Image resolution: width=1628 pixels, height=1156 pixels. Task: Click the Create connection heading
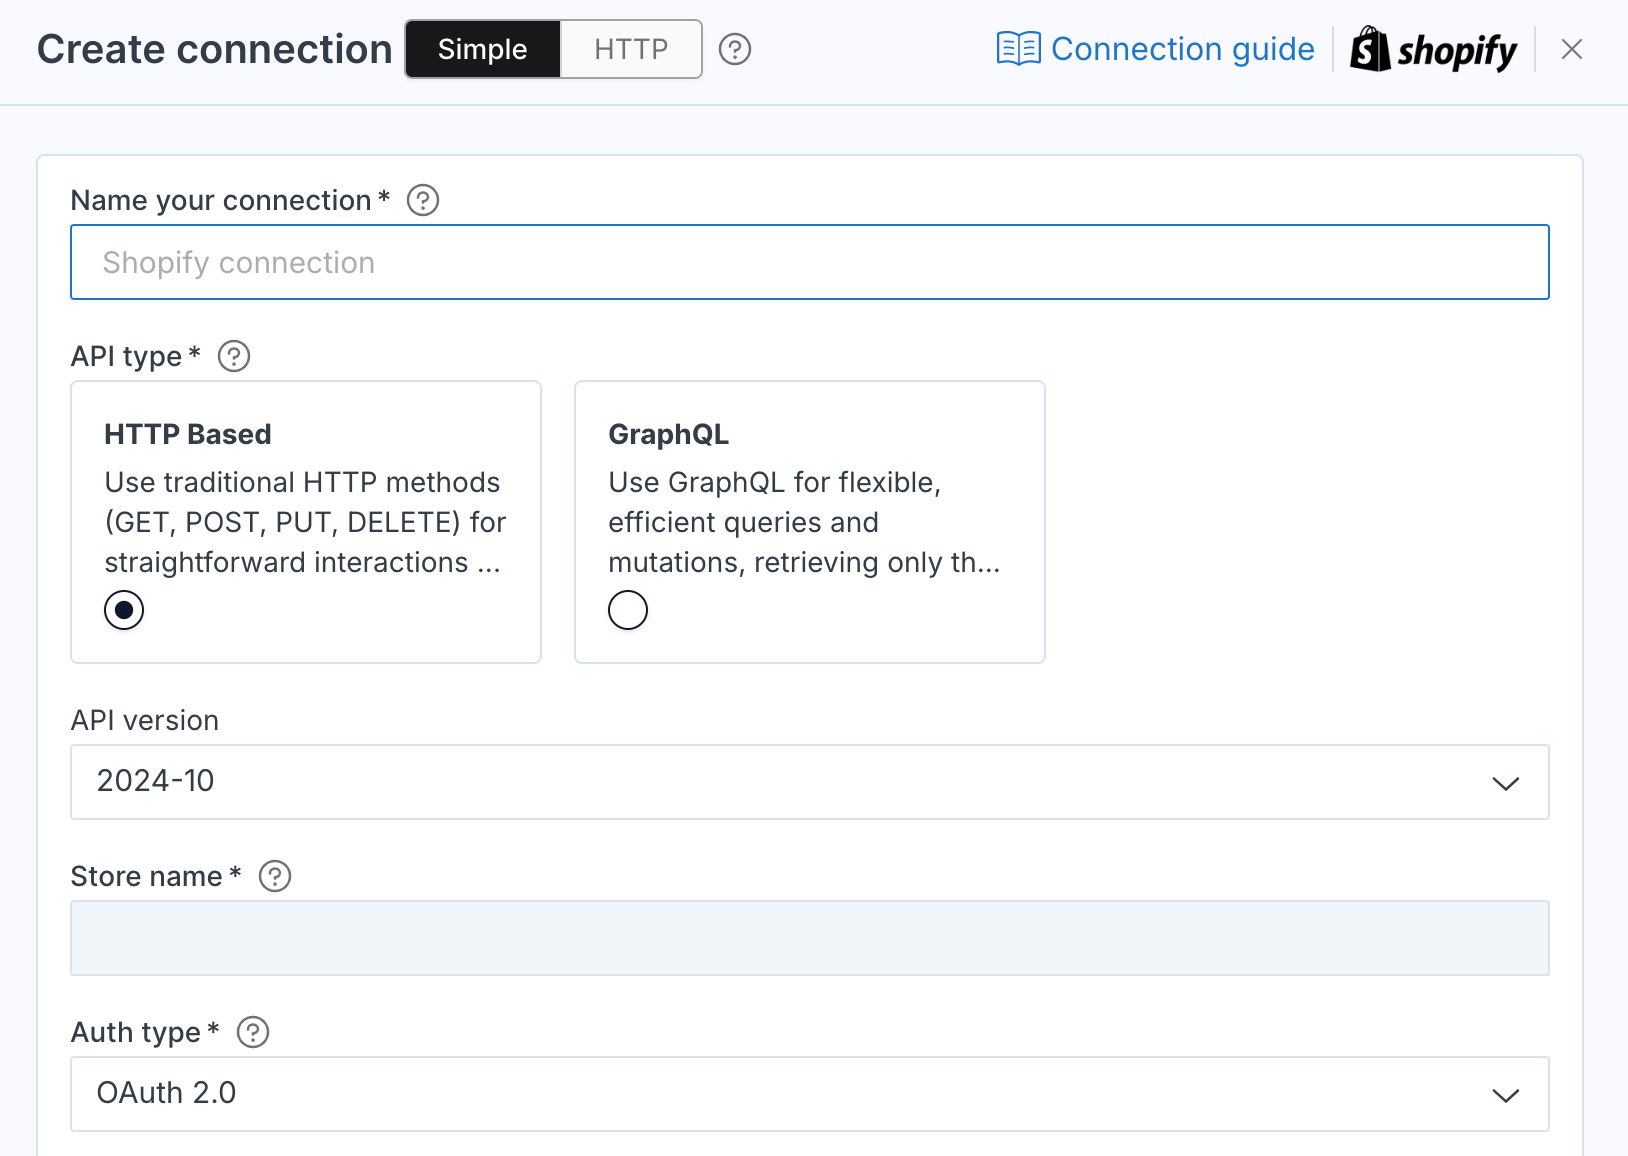pos(214,49)
